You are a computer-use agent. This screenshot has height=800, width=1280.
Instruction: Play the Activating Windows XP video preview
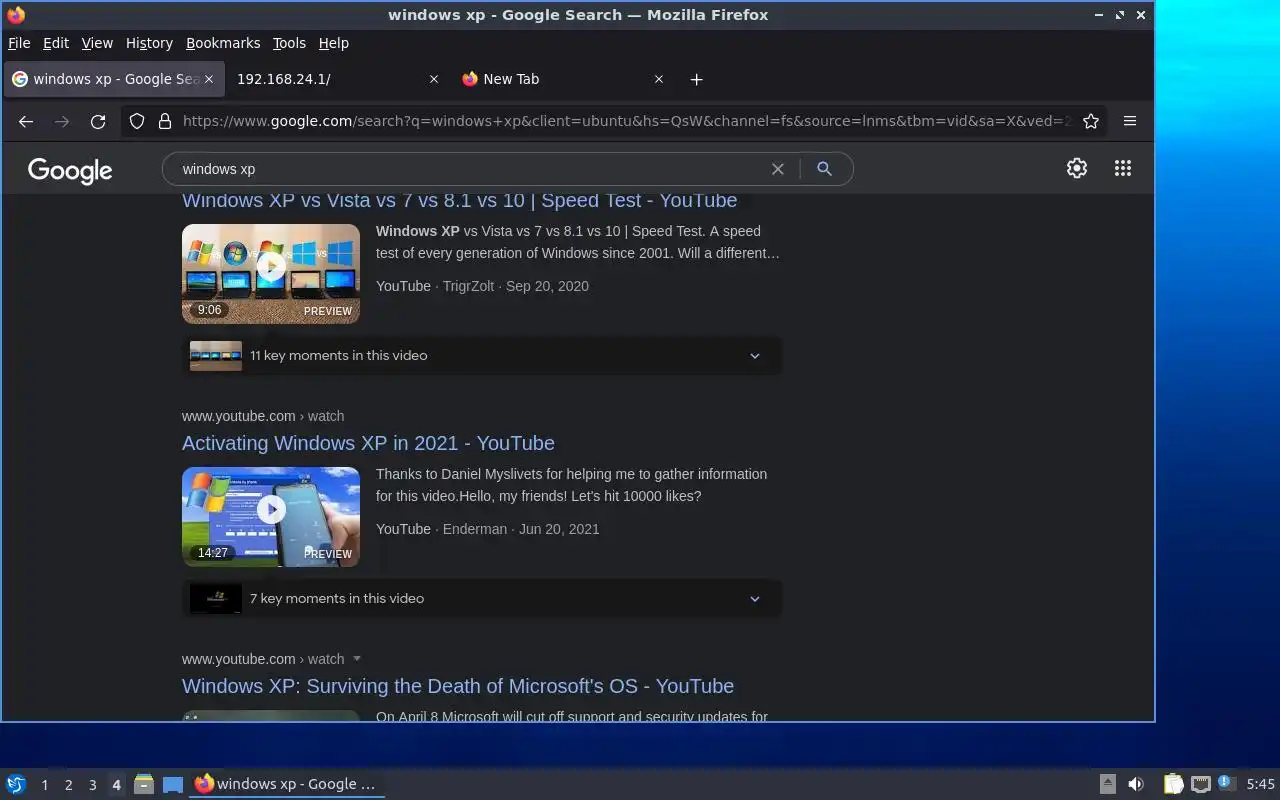[271, 509]
